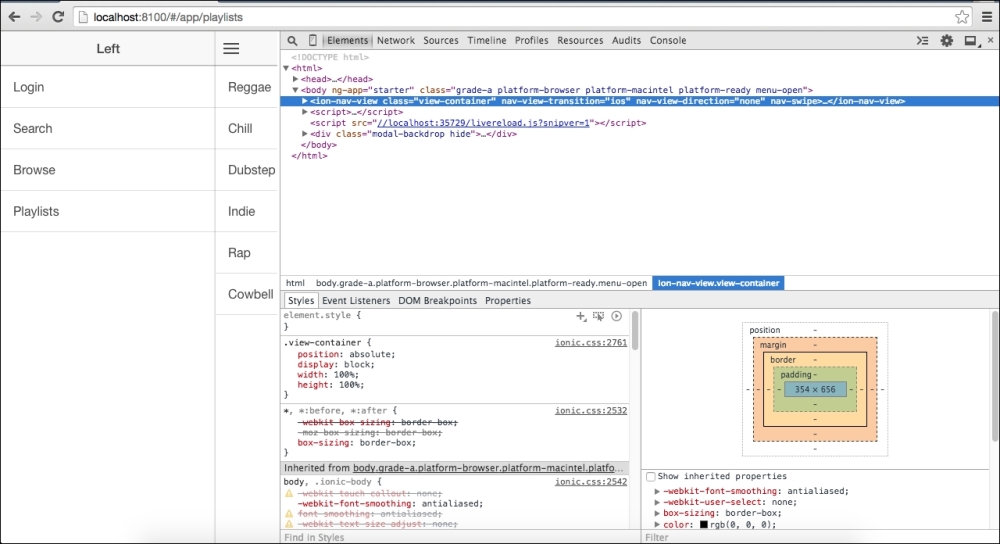Viewport: 1000px width, 544px height.
Task: Select body breadcrumb item
Action: point(482,283)
